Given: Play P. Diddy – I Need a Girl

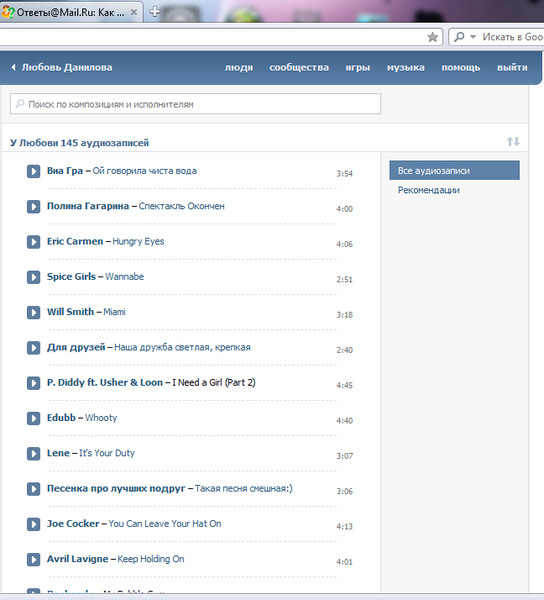Looking at the screenshot, I should pyautogui.click(x=33, y=383).
